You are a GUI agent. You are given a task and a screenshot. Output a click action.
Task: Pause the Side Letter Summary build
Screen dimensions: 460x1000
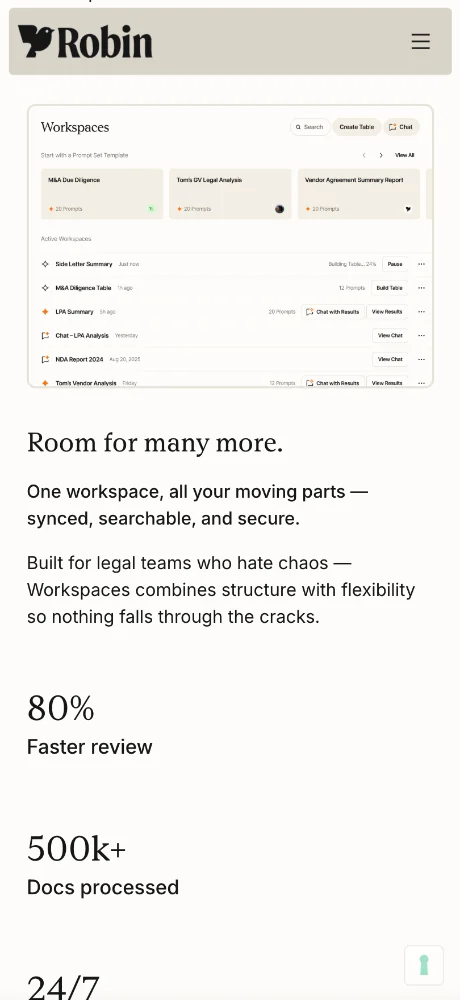[395, 264]
